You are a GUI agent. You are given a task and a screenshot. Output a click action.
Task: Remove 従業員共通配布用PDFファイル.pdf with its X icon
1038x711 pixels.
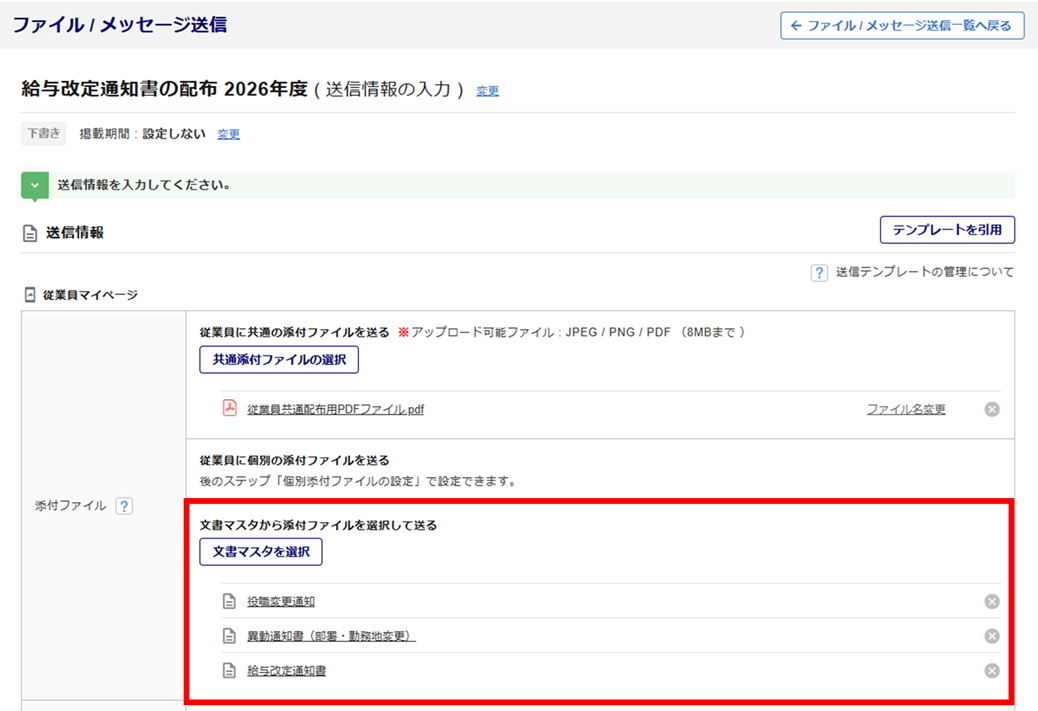(991, 409)
